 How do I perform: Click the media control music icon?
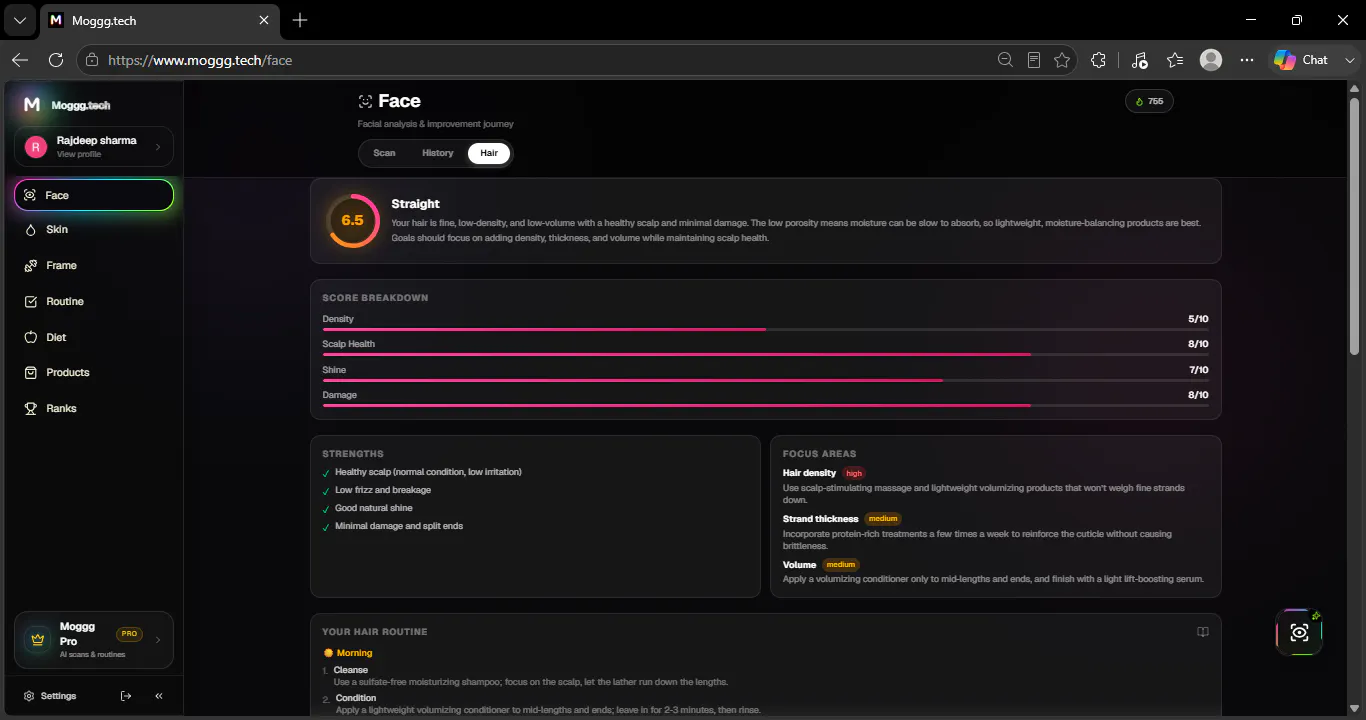[x=1139, y=60]
